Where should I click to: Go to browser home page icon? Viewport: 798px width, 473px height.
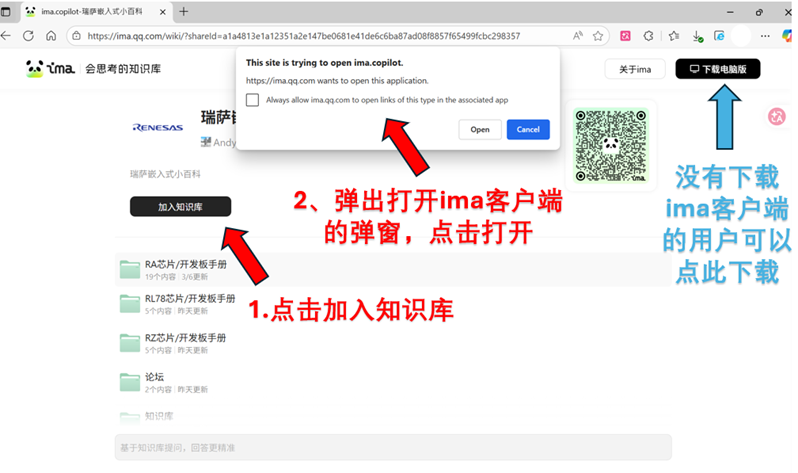(x=51, y=36)
